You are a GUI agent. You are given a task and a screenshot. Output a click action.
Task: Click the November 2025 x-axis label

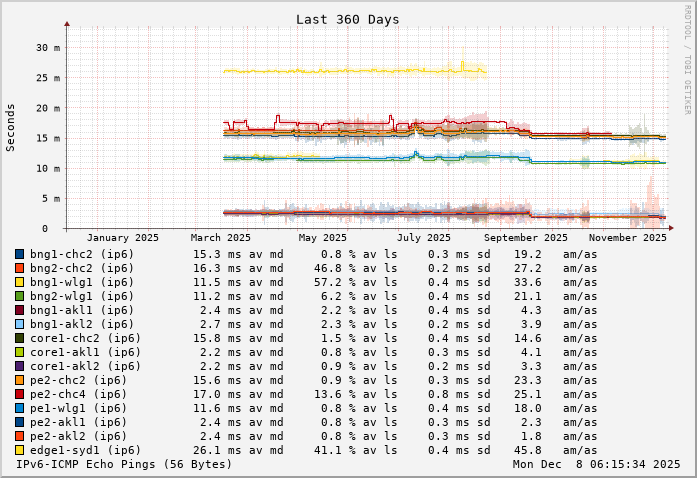(x=627, y=237)
